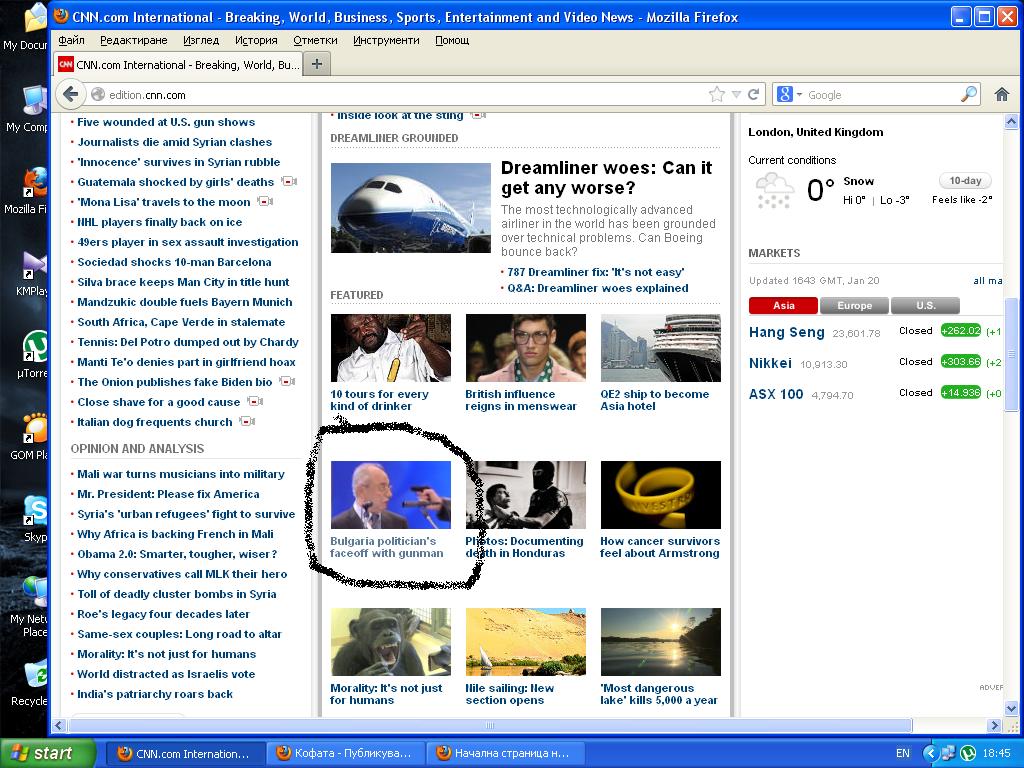Screen dimensions: 1024x768
Task: Open the Редактиране menu
Action: coord(134,40)
